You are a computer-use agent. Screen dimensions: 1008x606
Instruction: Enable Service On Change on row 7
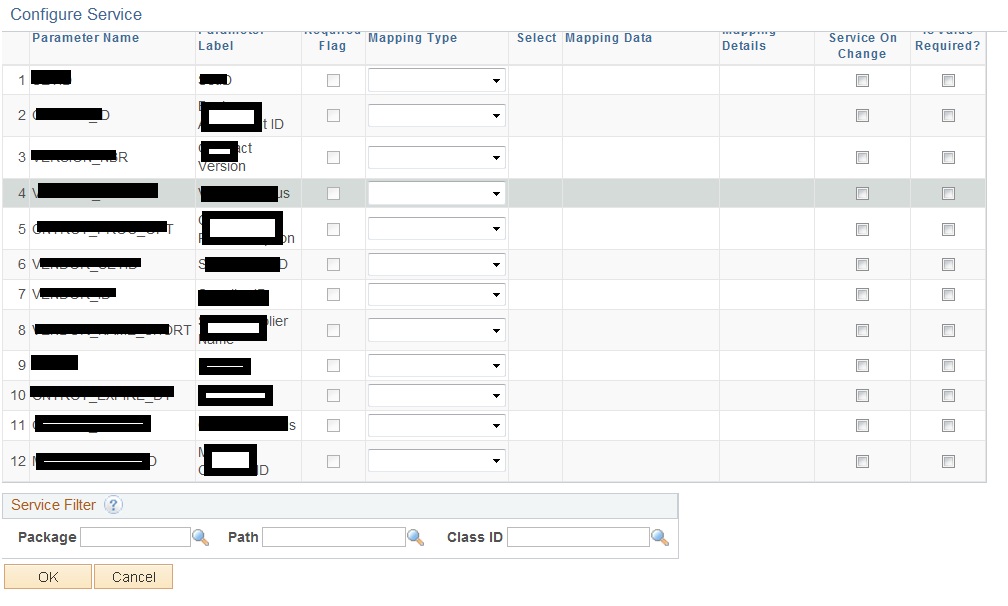[862, 294]
